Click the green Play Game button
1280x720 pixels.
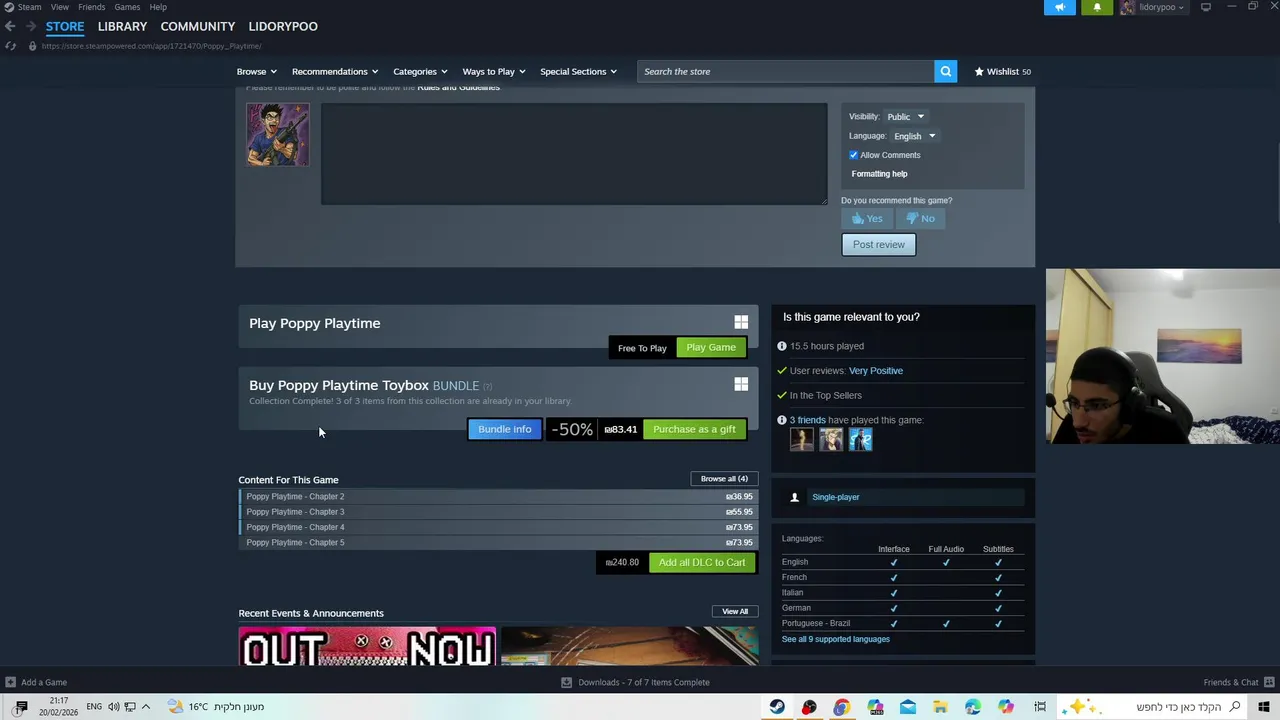coord(711,347)
